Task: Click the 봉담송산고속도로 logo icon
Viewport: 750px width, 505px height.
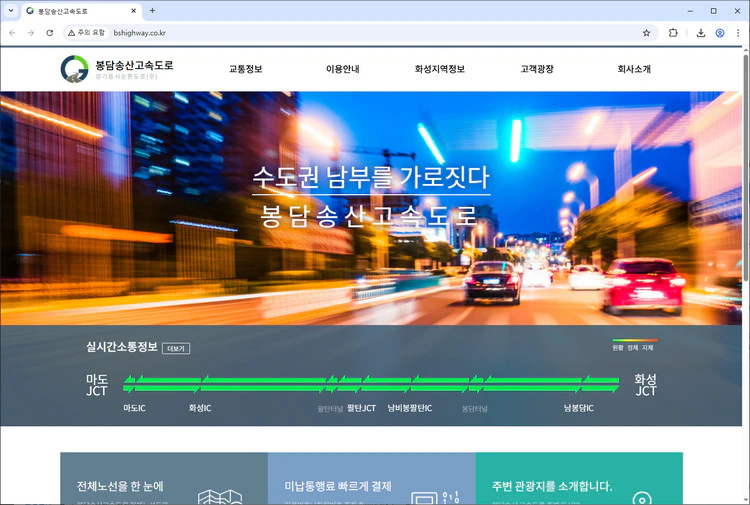Action: [x=73, y=69]
